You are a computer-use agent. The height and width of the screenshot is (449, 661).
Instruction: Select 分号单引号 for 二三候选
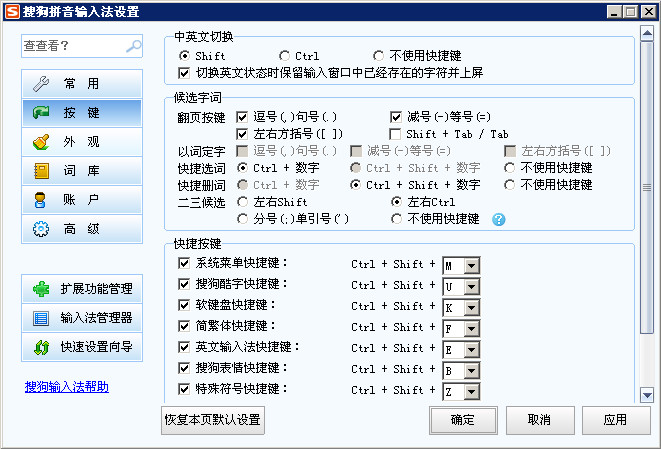[242, 219]
